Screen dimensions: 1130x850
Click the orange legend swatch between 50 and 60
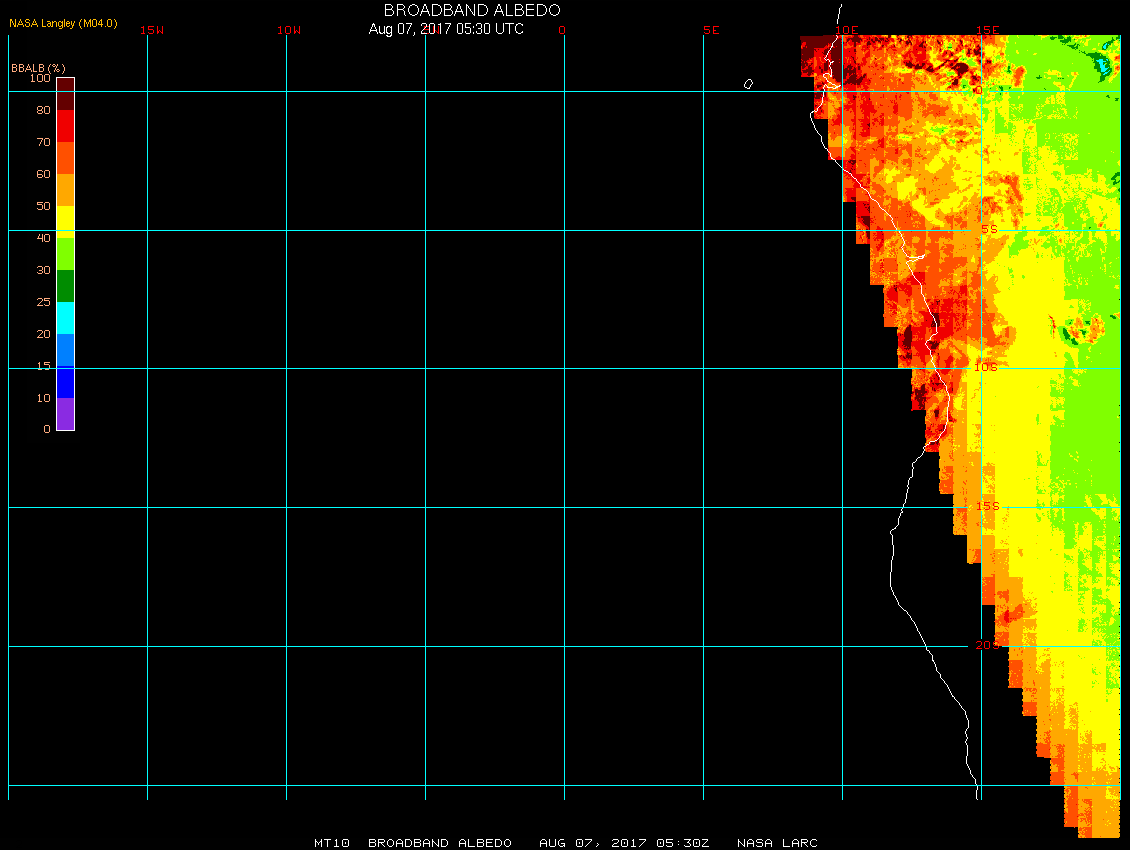65,190
